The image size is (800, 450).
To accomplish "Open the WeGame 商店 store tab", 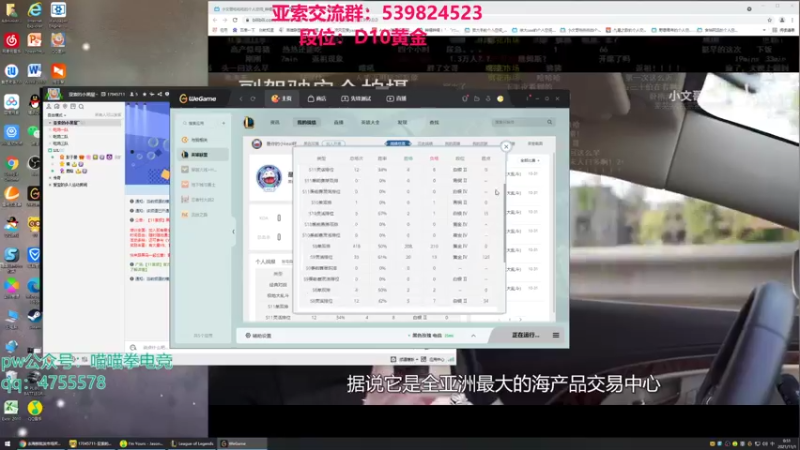I will (317, 98).
